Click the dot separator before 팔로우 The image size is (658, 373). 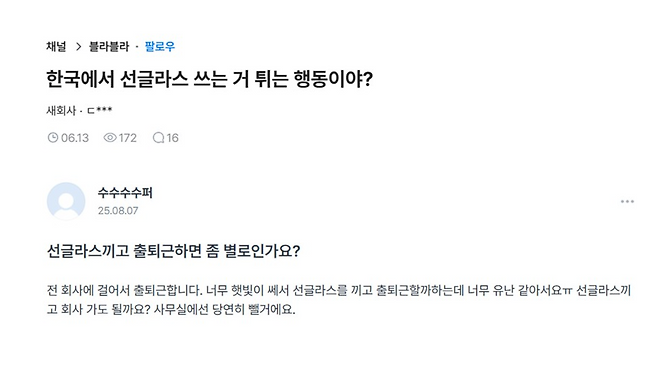click(x=137, y=47)
